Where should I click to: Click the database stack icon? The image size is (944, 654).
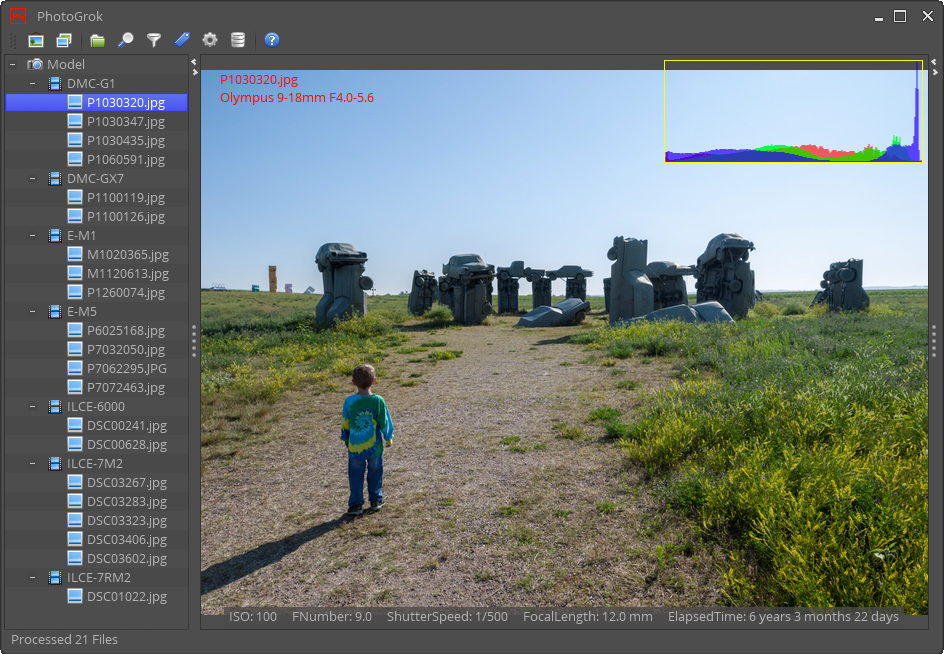coord(238,40)
